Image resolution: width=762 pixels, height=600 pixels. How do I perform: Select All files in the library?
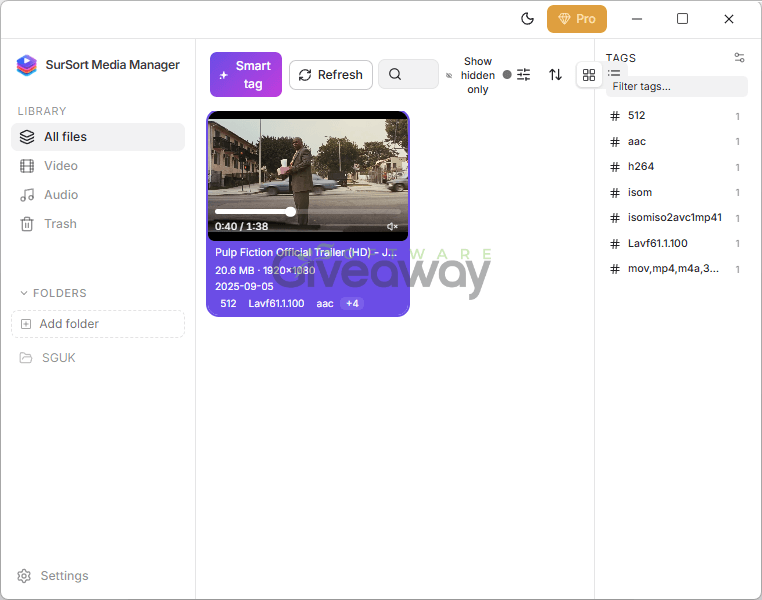(x=98, y=137)
